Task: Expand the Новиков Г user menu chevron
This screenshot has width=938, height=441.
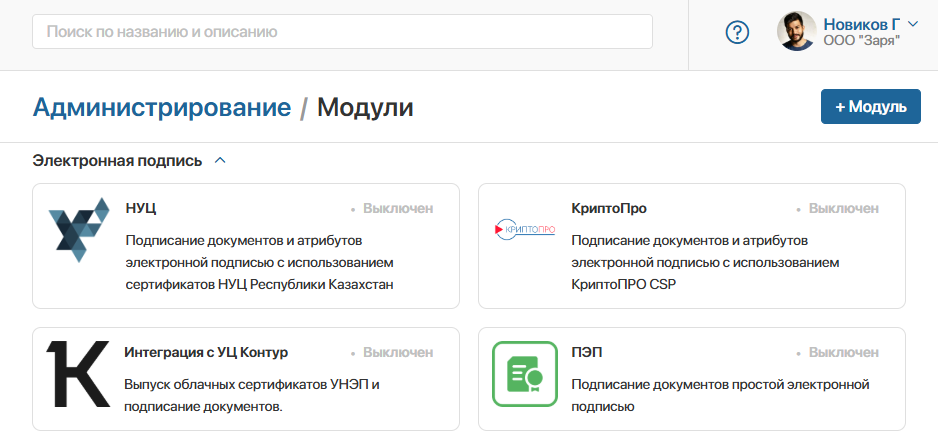Action: click(x=912, y=24)
